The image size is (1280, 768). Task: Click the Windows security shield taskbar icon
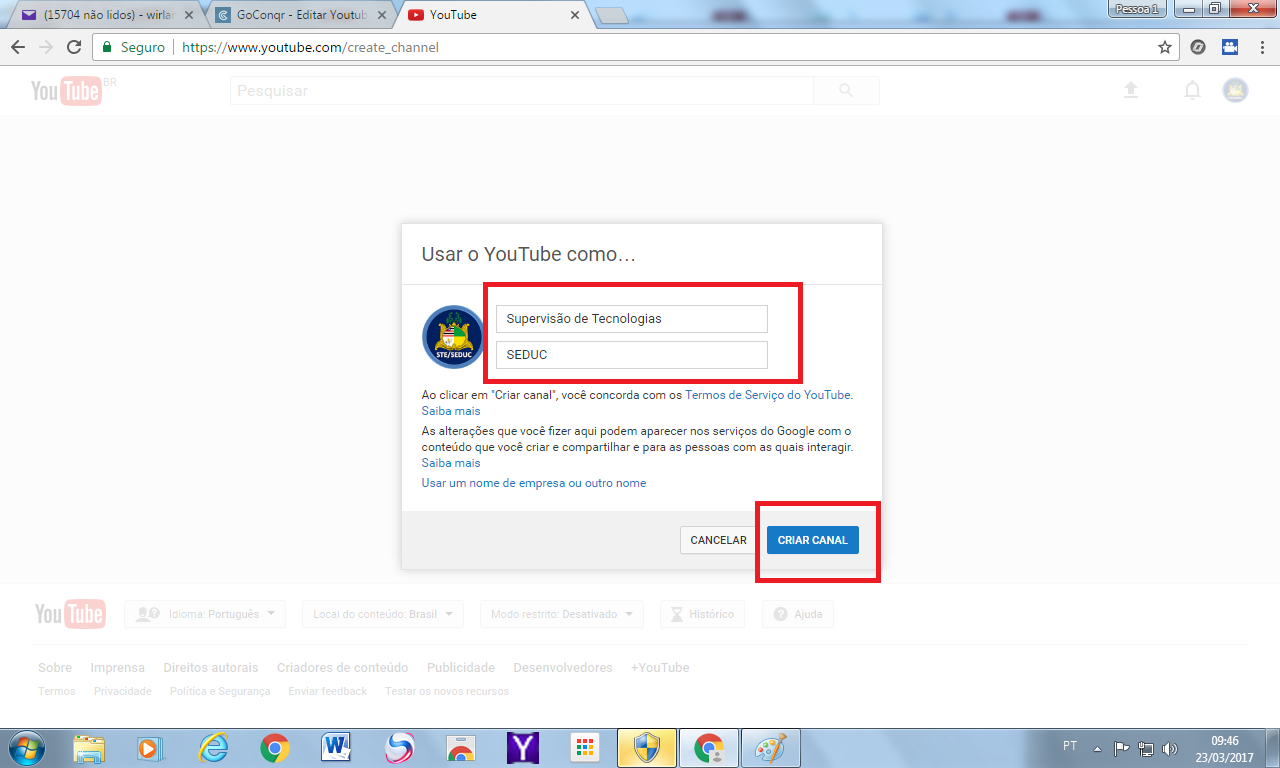(646, 748)
